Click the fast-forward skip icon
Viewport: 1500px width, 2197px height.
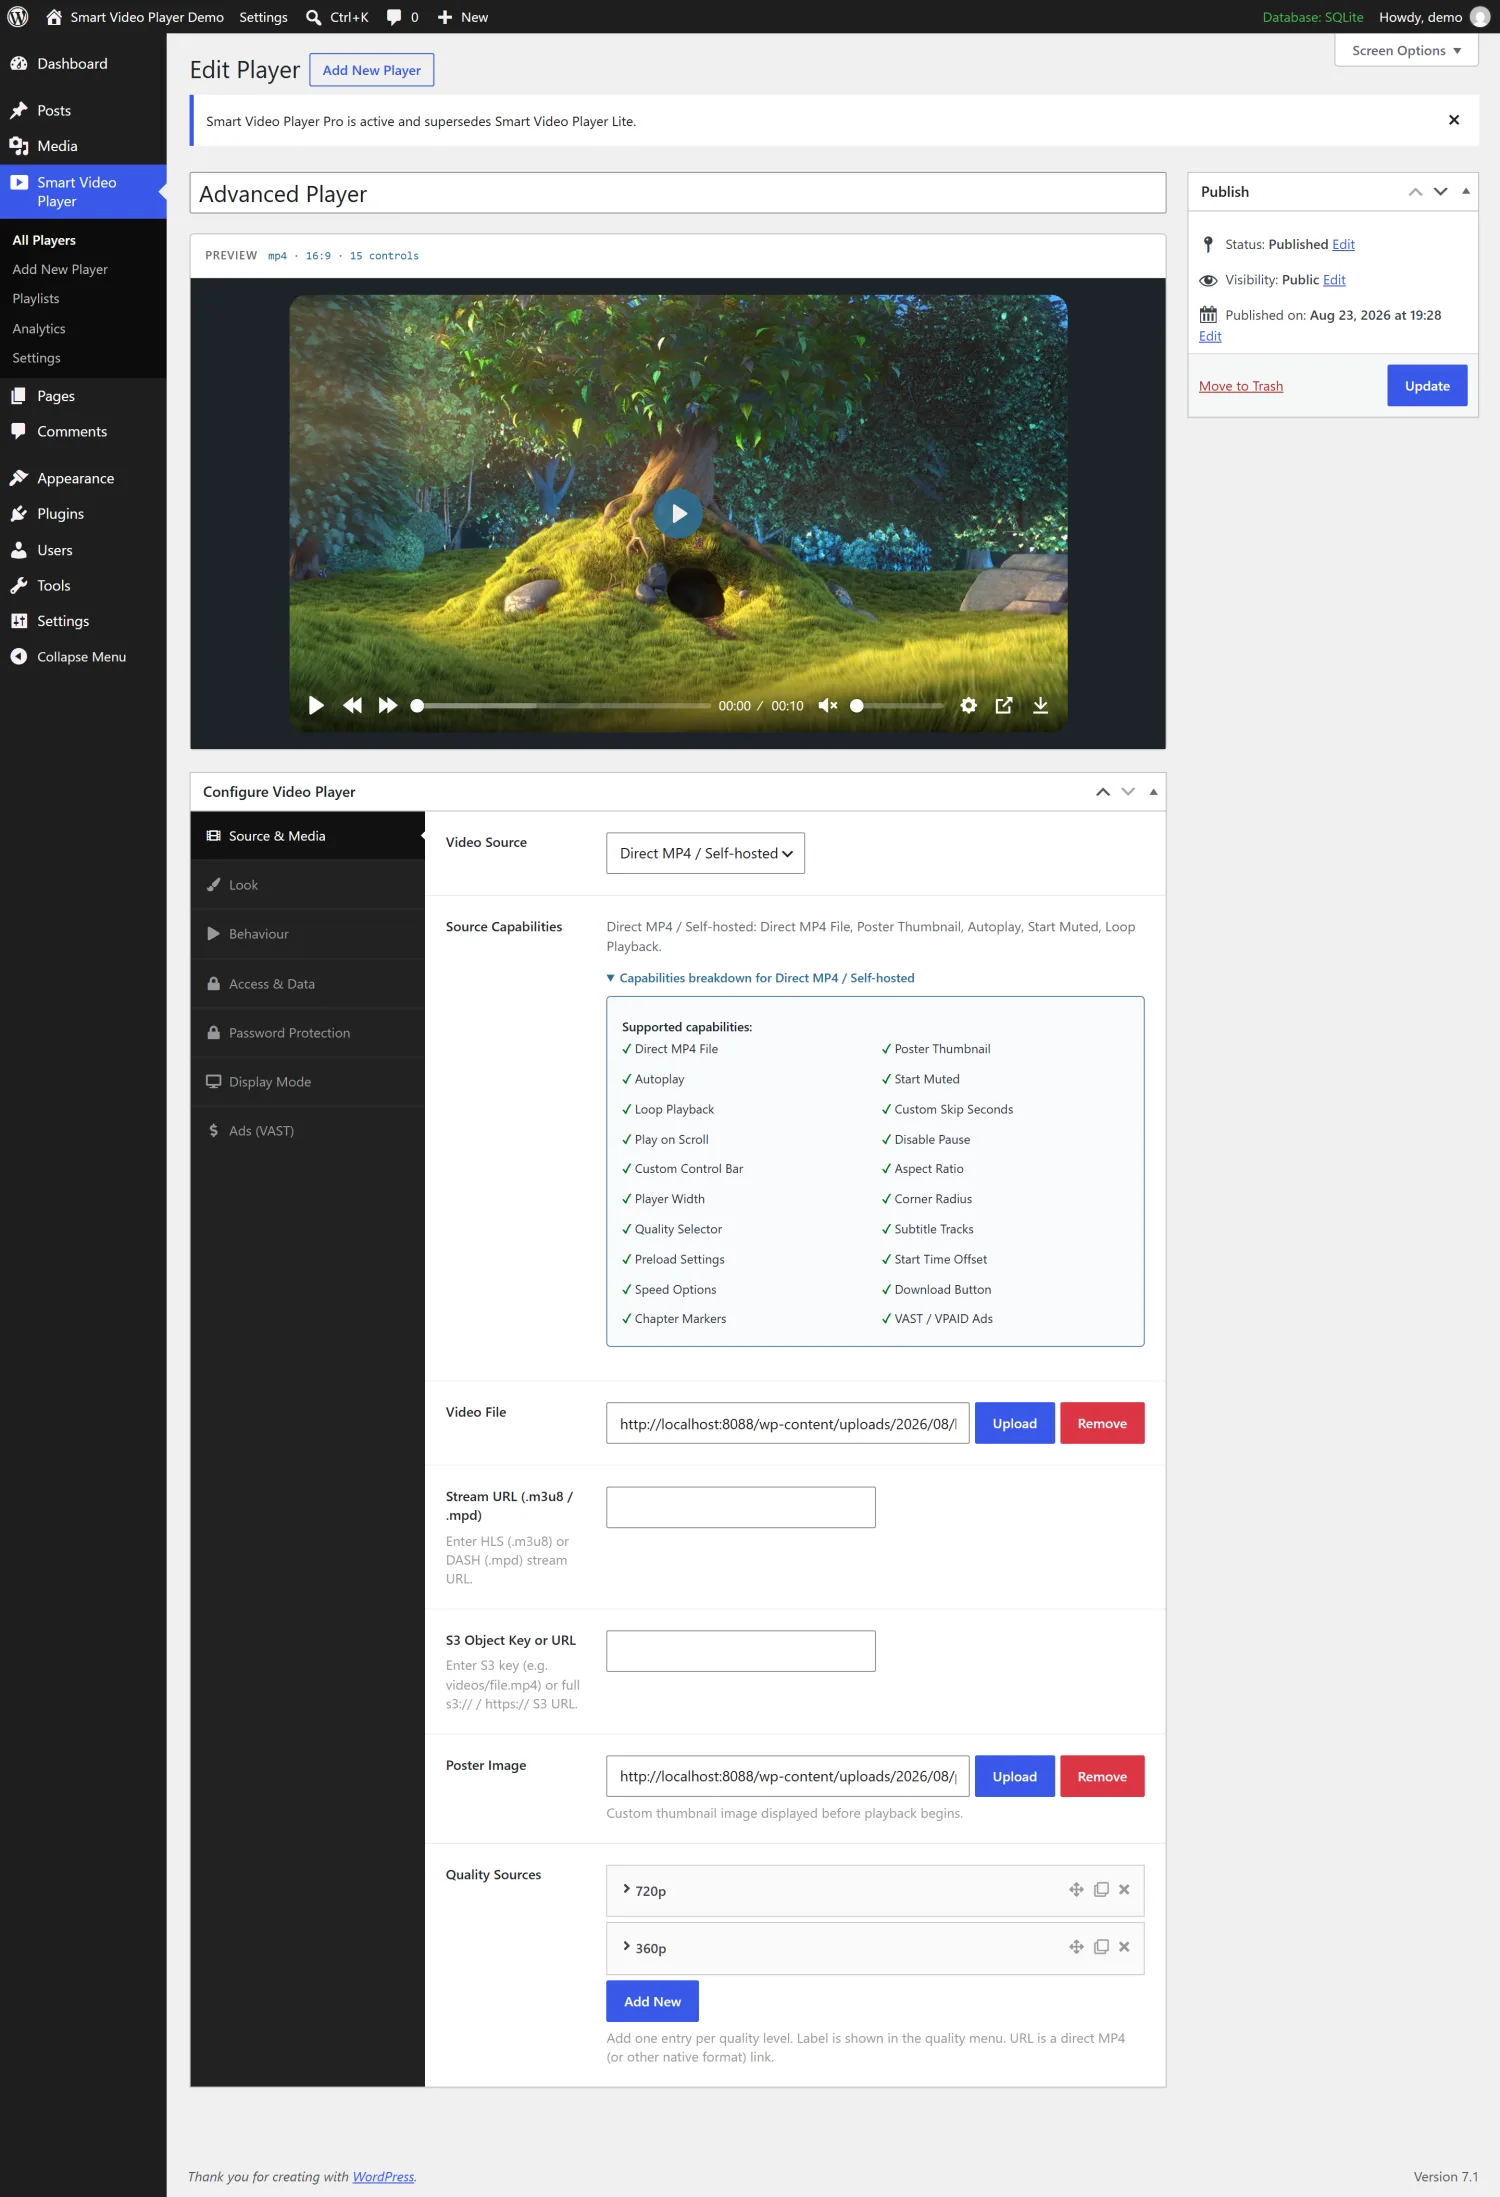pyautogui.click(x=388, y=705)
